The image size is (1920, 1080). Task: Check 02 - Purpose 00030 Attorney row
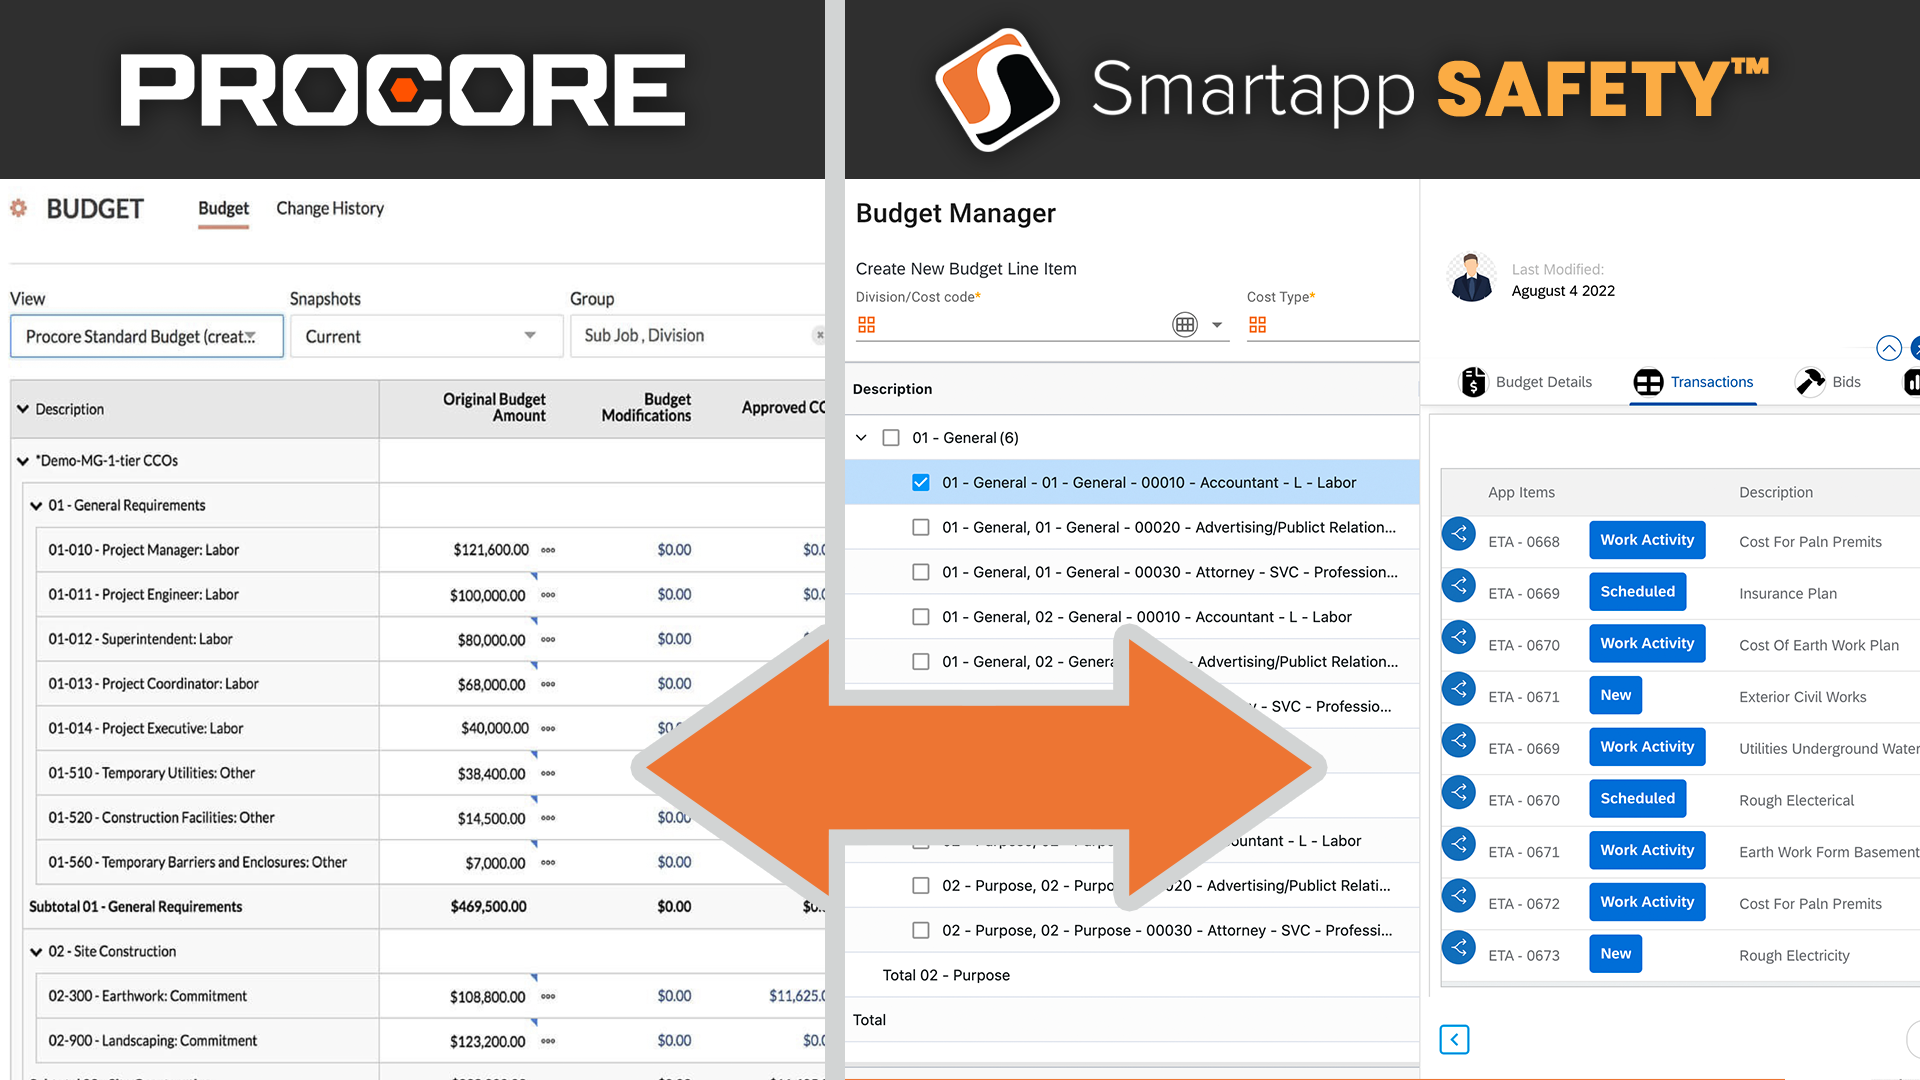click(x=921, y=931)
